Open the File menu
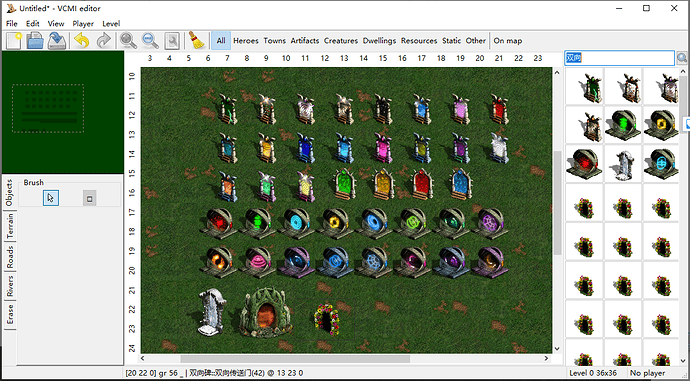The height and width of the screenshot is (381, 690). pos(12,24)
